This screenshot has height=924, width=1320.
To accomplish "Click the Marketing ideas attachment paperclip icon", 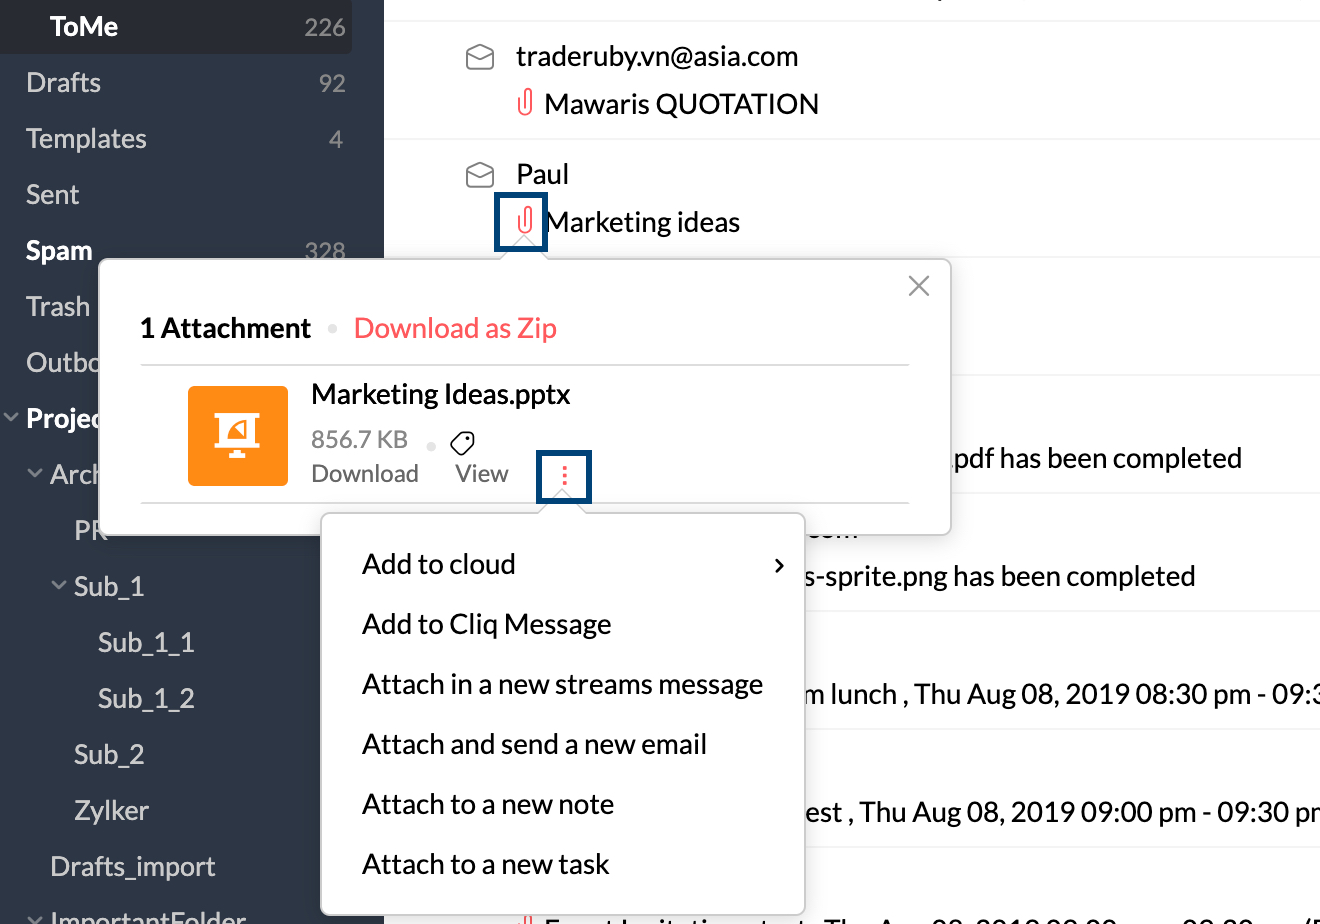I will 524,221.
